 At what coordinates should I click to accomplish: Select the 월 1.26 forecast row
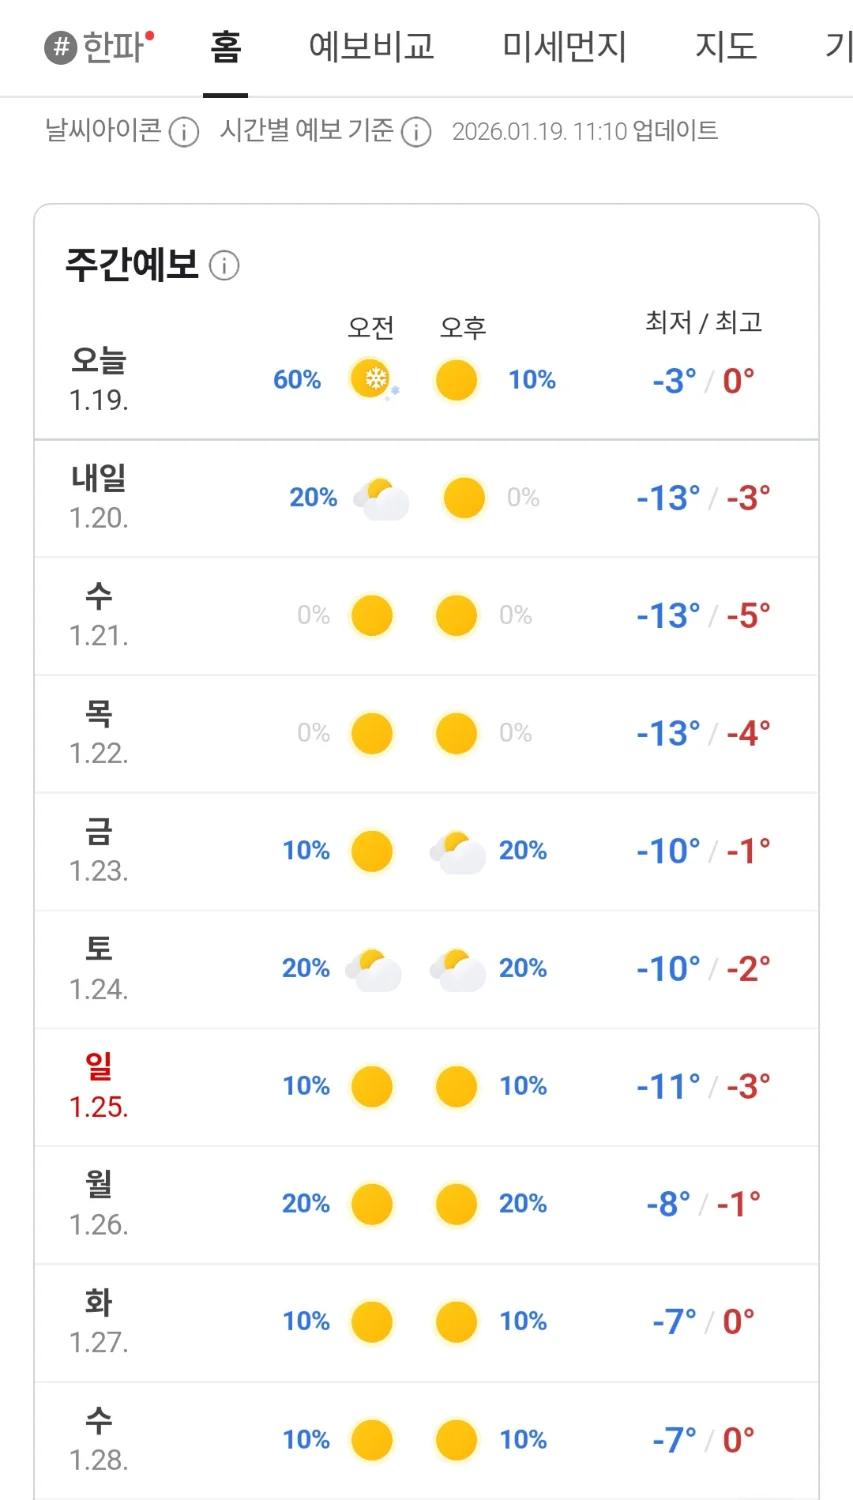click(x=426, y=1204)
